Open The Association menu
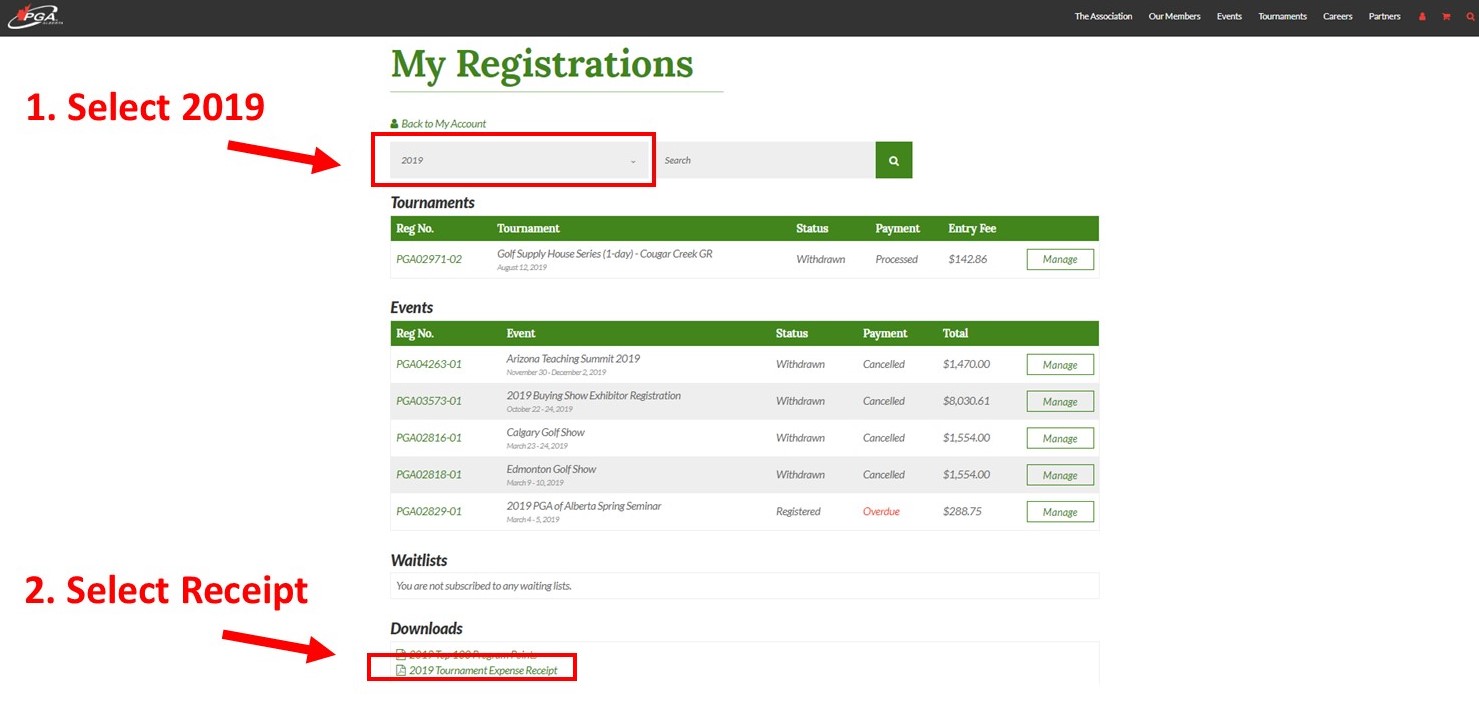 tap(1103, 17)
